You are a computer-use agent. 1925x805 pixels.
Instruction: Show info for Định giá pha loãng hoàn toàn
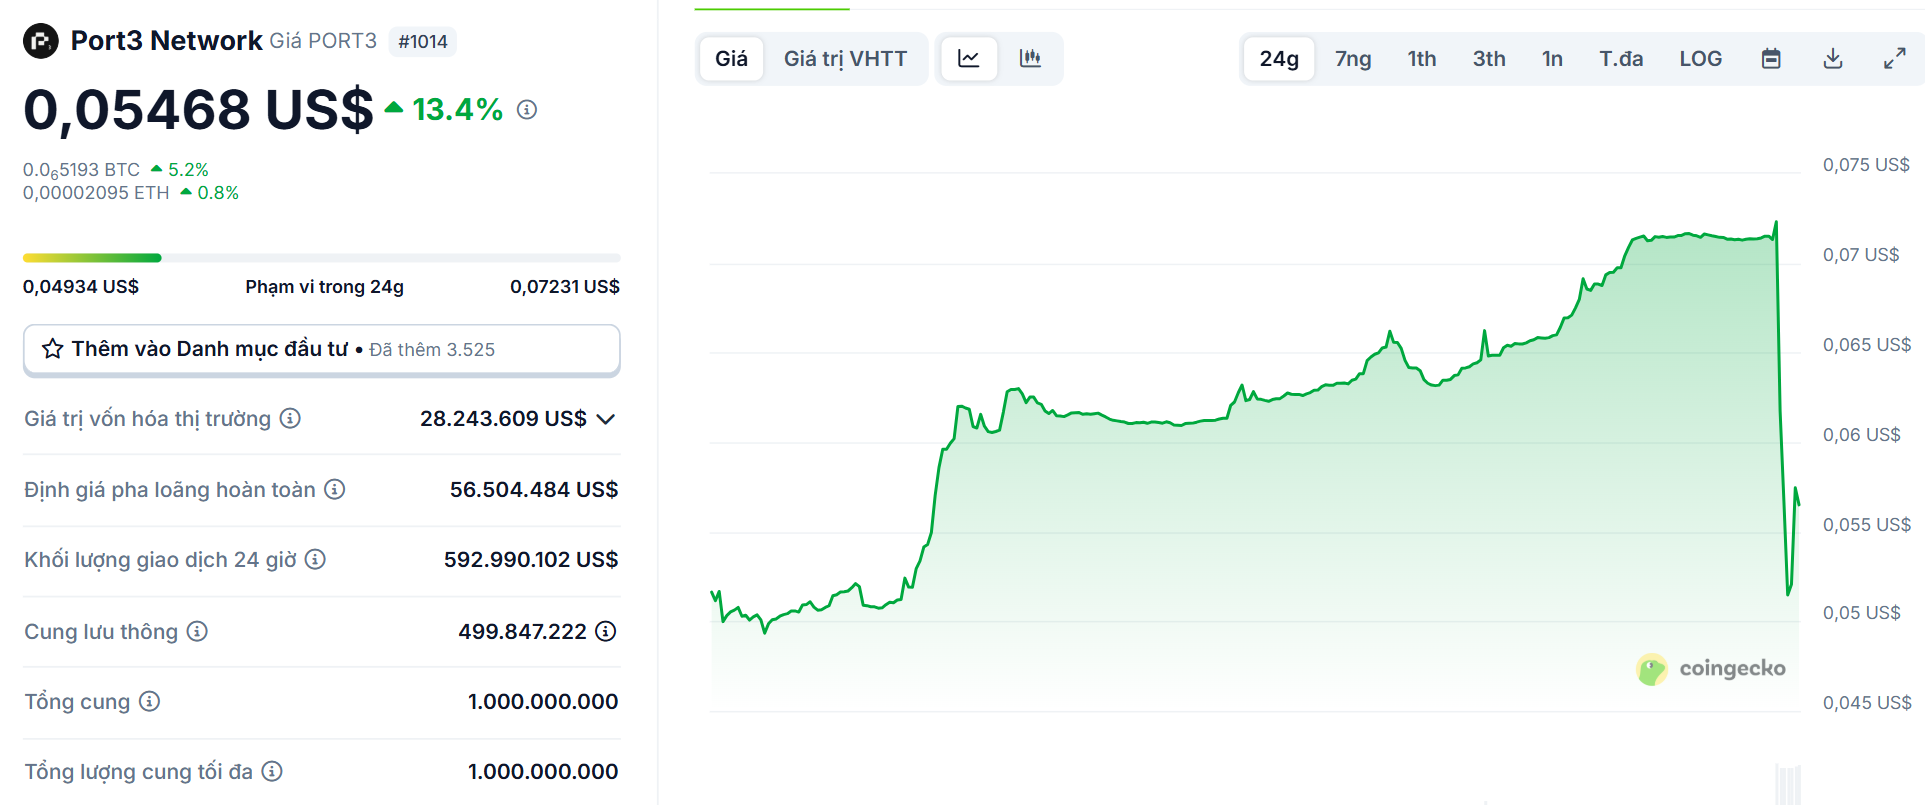335,489
